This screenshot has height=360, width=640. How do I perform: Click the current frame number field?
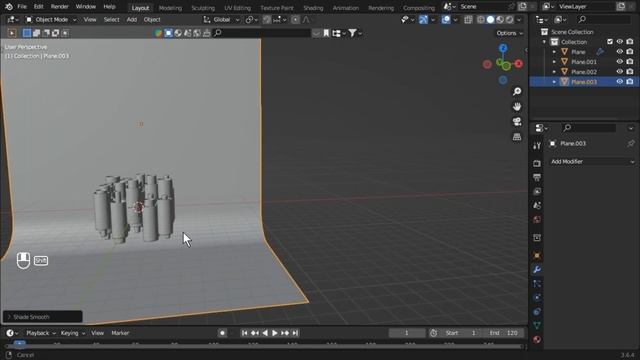pyautogui.click(x=407, y=333)
